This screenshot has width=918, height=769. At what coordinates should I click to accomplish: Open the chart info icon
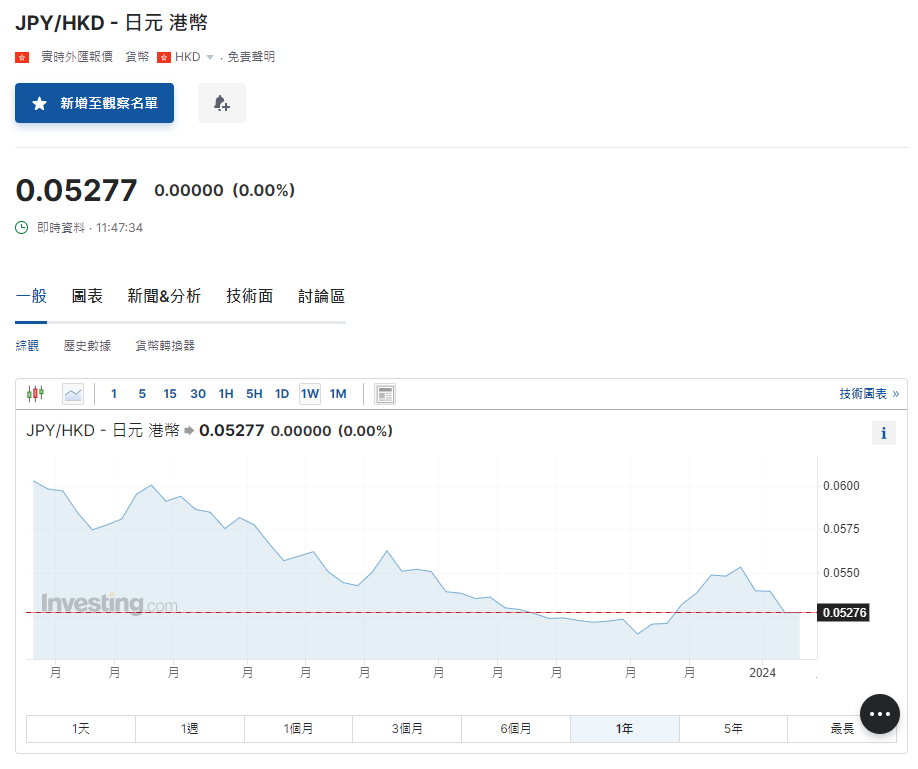(883, 433)
